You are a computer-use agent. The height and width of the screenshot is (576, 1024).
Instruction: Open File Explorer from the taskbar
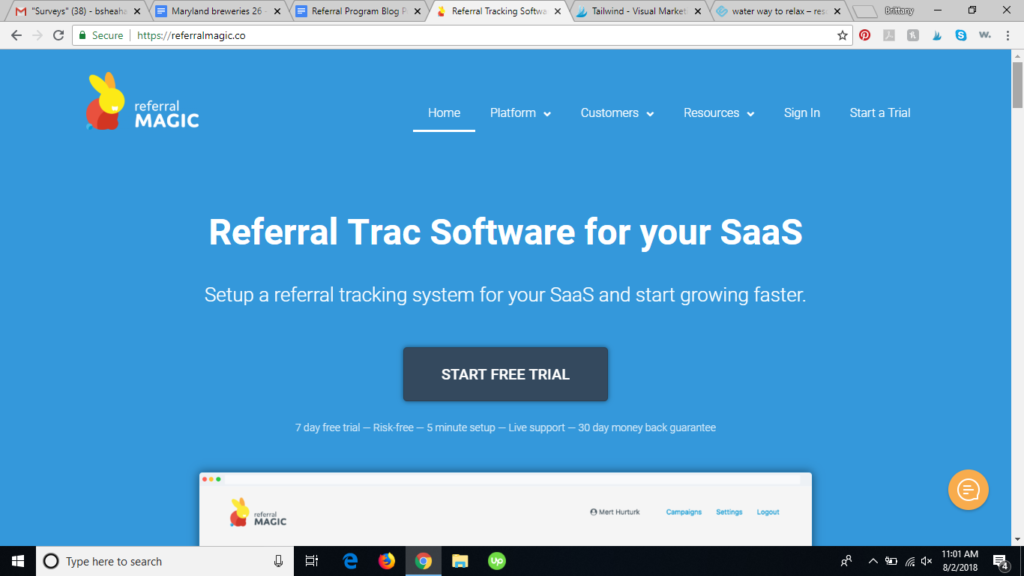(460, 561)
